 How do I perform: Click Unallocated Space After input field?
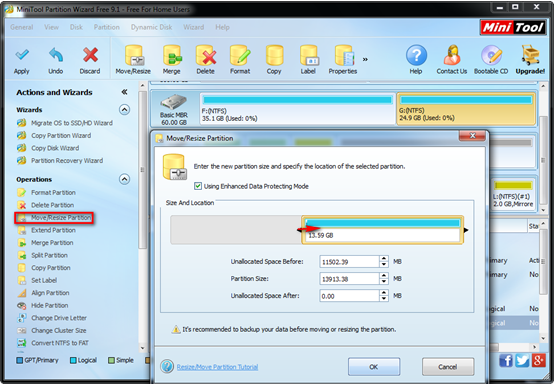[x=349, y=296]
